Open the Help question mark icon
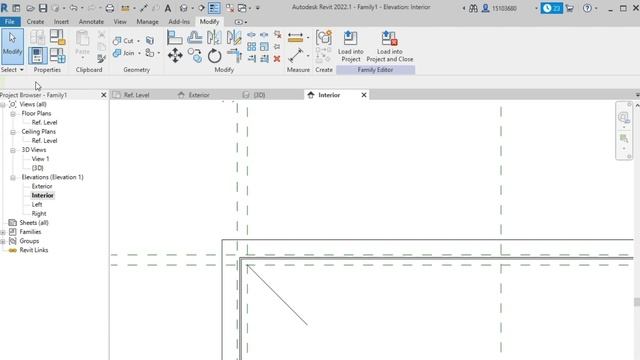This screenshot has height=360, width=640. (587, 8)
